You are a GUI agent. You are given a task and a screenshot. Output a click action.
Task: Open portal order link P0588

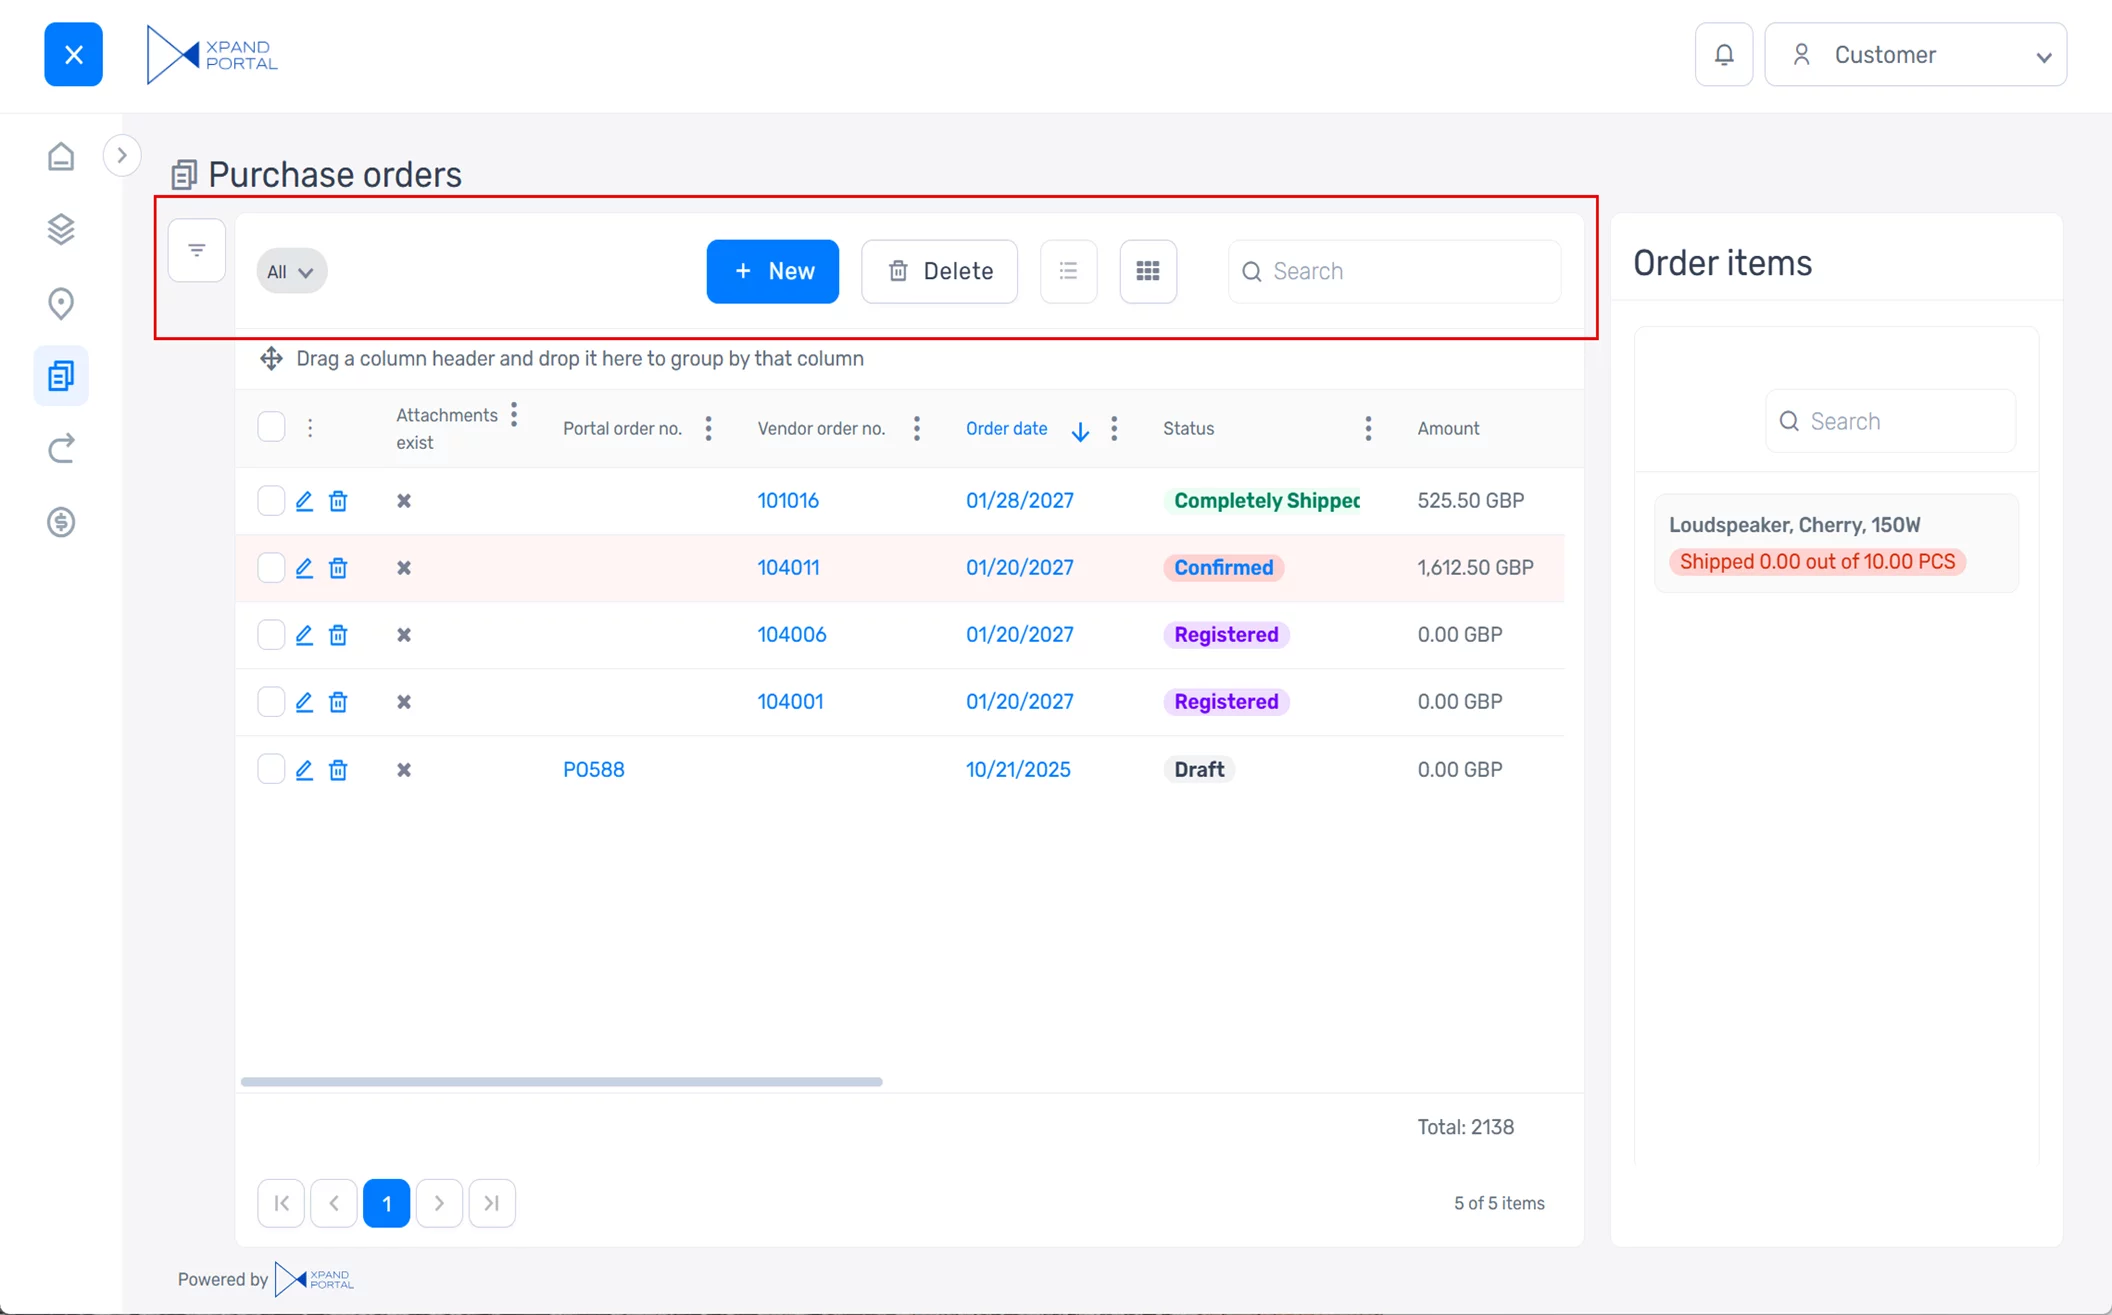click(593, 770)
